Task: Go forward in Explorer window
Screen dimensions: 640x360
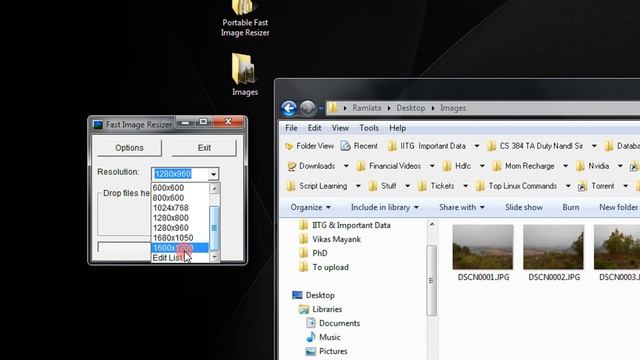Action: 308,108
